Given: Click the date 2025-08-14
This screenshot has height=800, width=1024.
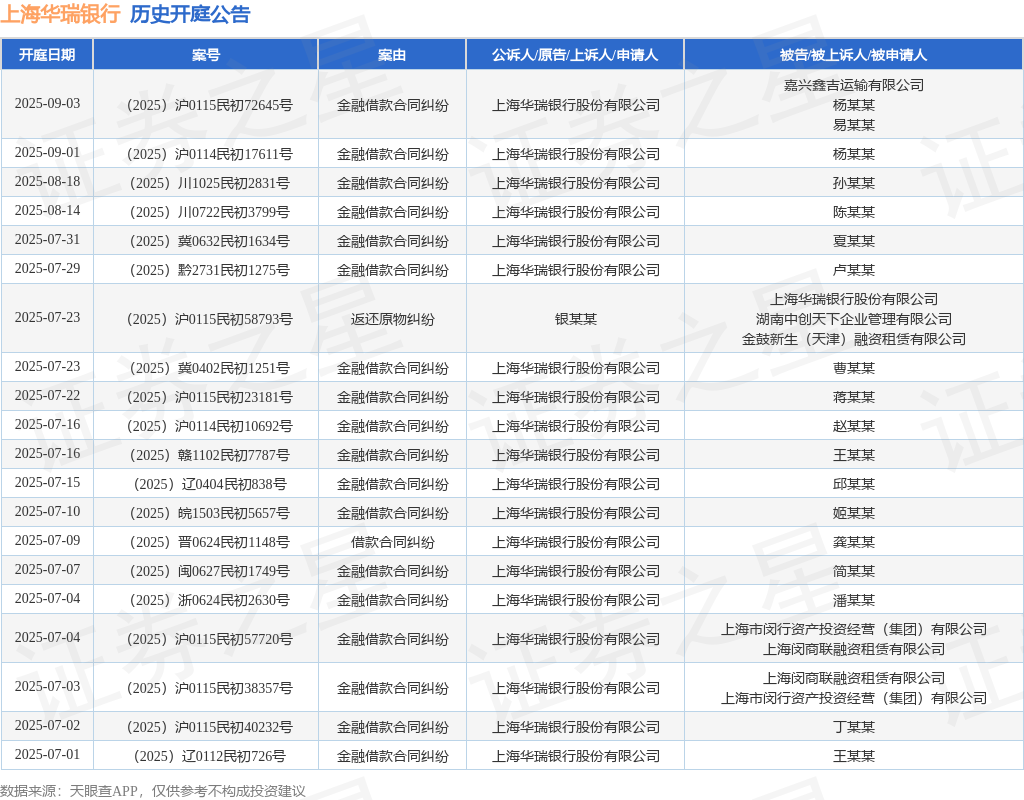Looking at the screenshot, I should [x=47, y=210].
